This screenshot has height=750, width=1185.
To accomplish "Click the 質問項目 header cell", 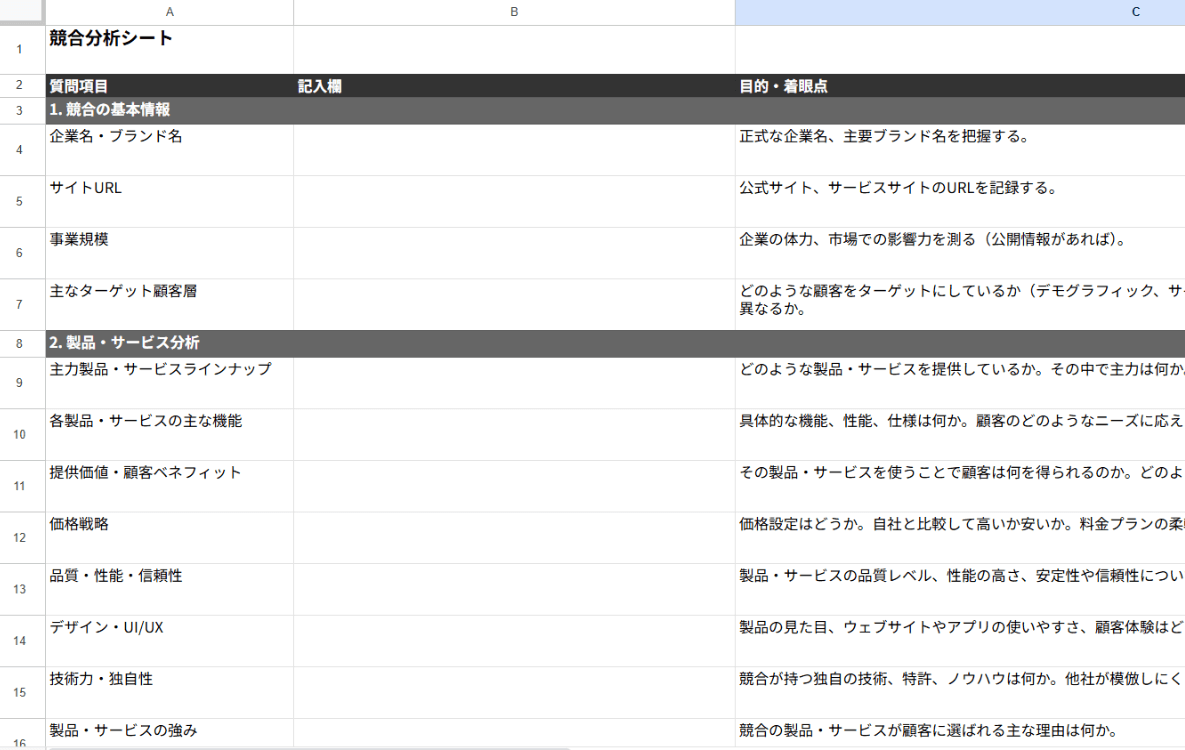I will click(x=169, y=87).
